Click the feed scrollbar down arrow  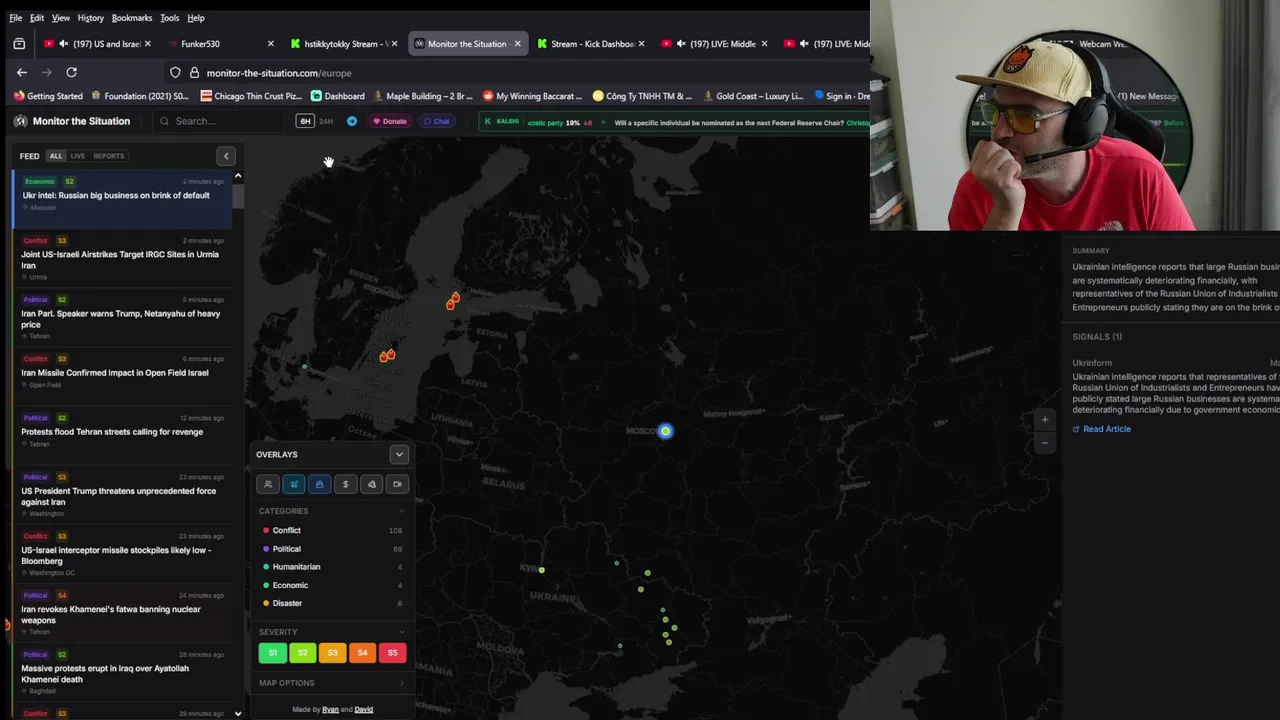[x=238, y=714]
